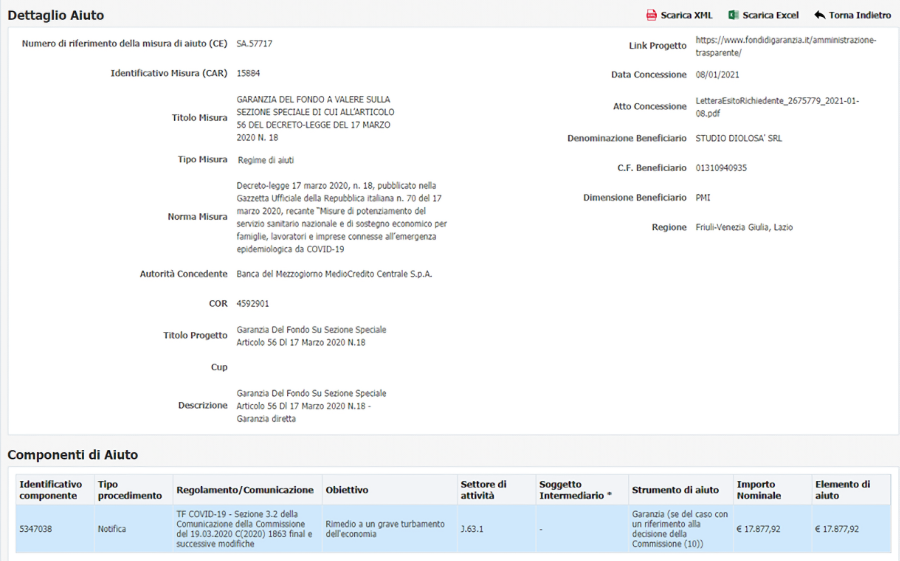Image resolution: width=900 pixels, height=561 pixels.
Task: Click the Dettaglio Aiuto heading
Action: pyautogui.click(x=56, y=16)
